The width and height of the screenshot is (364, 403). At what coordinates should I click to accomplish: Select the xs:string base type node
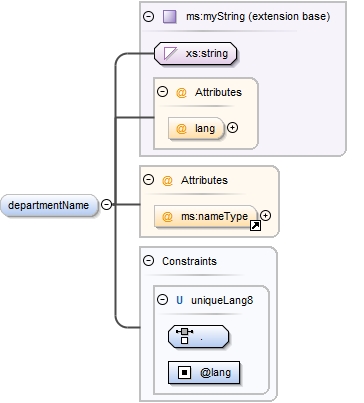tap(195, 53)
